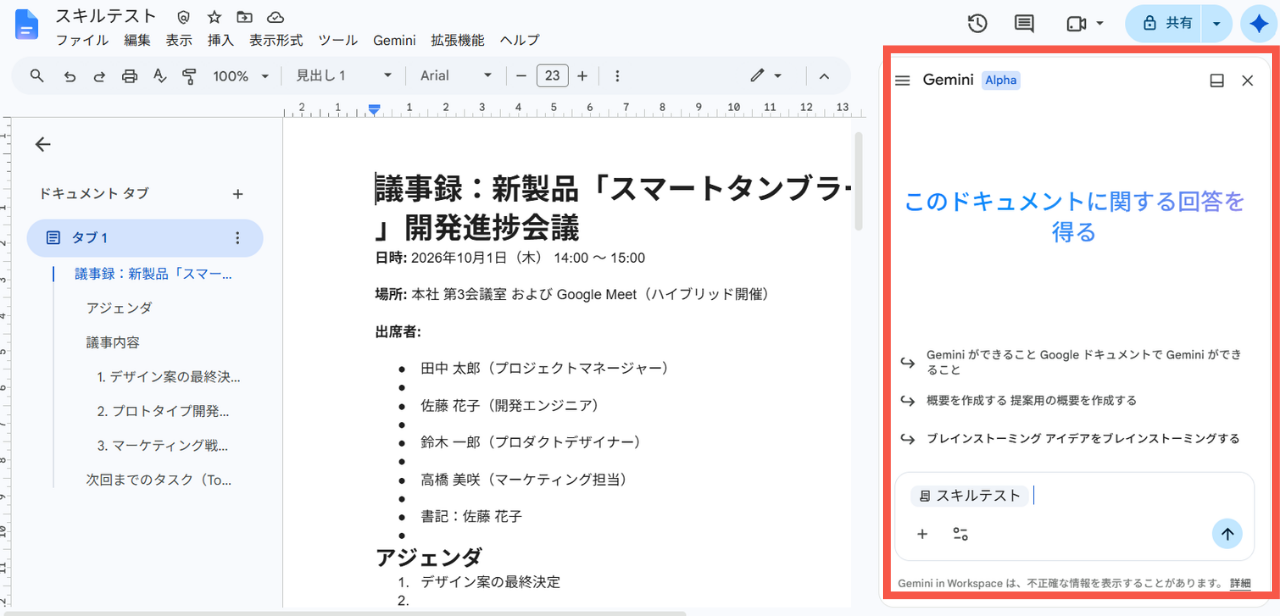Open the 拡張機能 menu

point(457,40)
